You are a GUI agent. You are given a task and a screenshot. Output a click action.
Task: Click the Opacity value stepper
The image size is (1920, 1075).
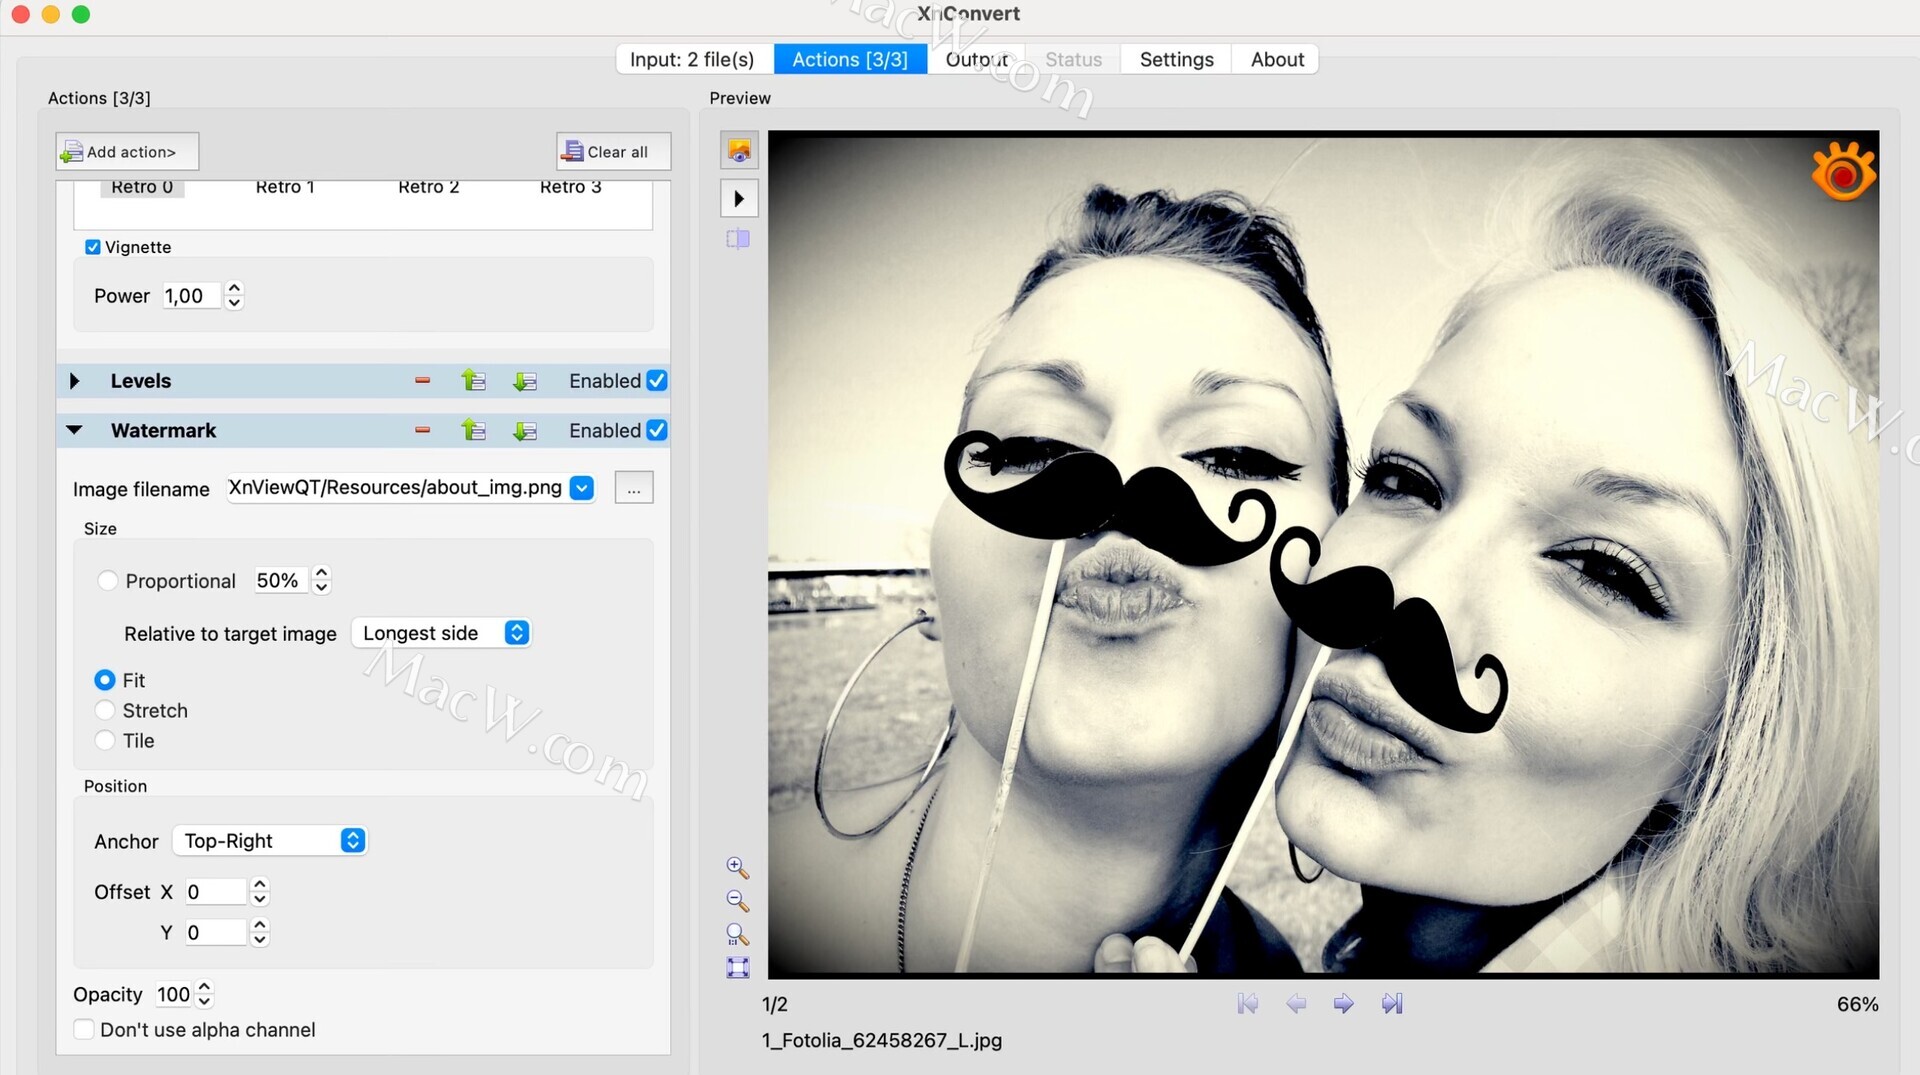tap(205, 994)
